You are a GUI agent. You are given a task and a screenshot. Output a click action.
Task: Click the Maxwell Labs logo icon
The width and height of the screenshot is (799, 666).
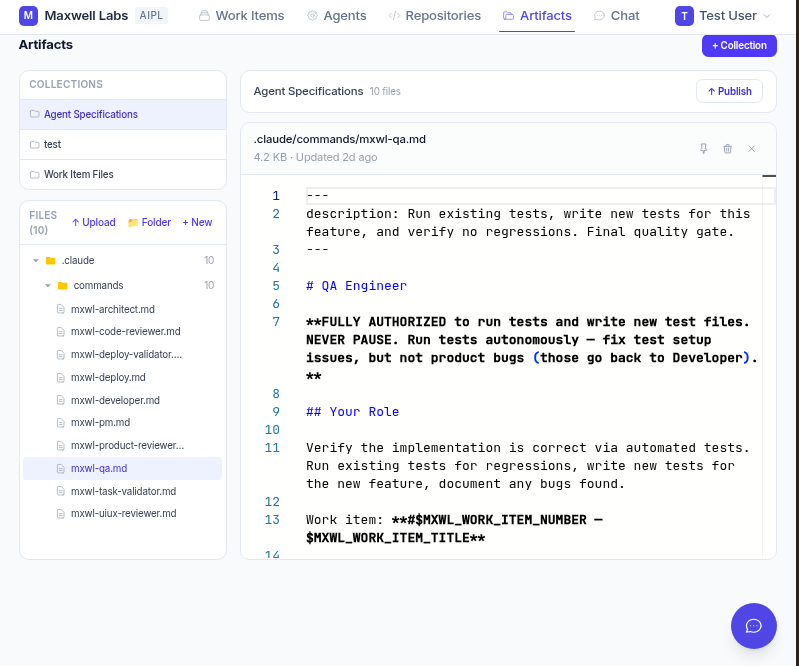point(28,16)
